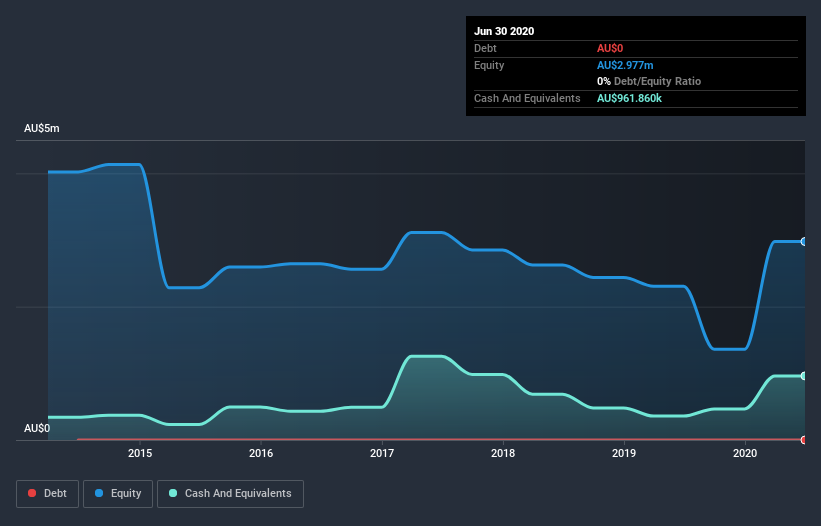Image resolution: width=821 pixels, height=526 pixels.
Task: Toggle the Equity legend button
Action: tap(118, 494)
